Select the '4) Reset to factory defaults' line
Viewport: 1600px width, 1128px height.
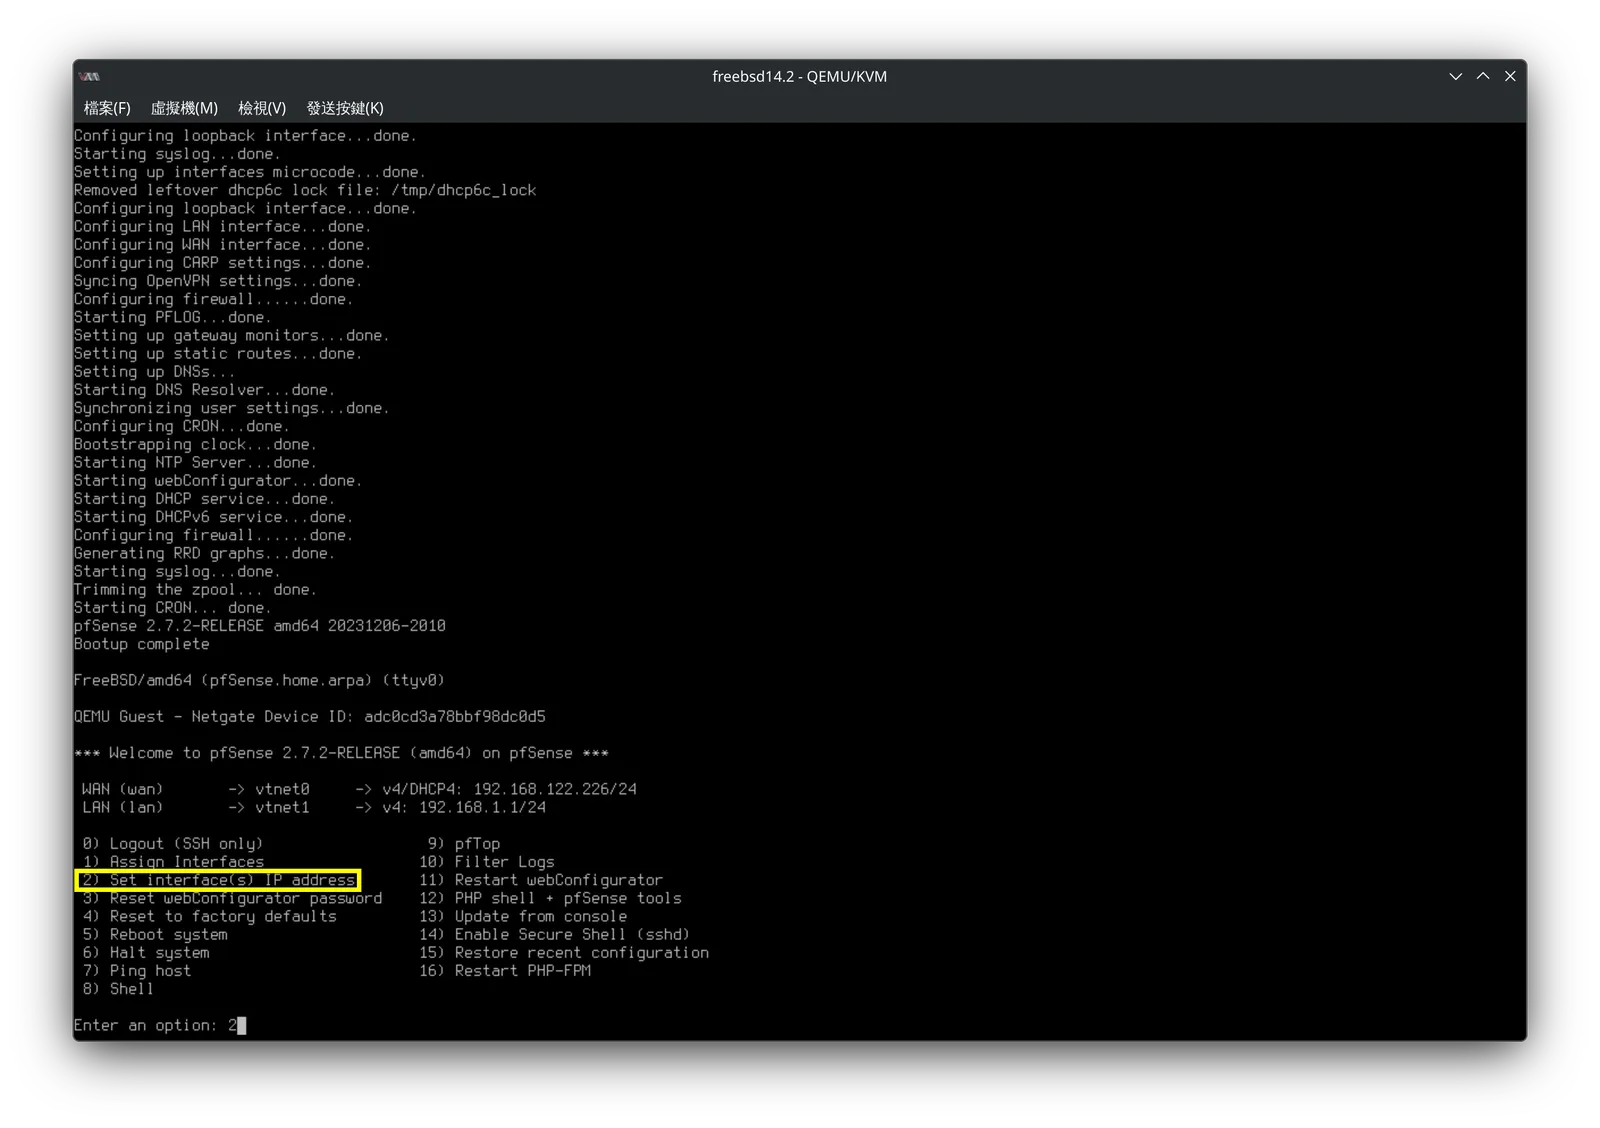pos(210,916)
